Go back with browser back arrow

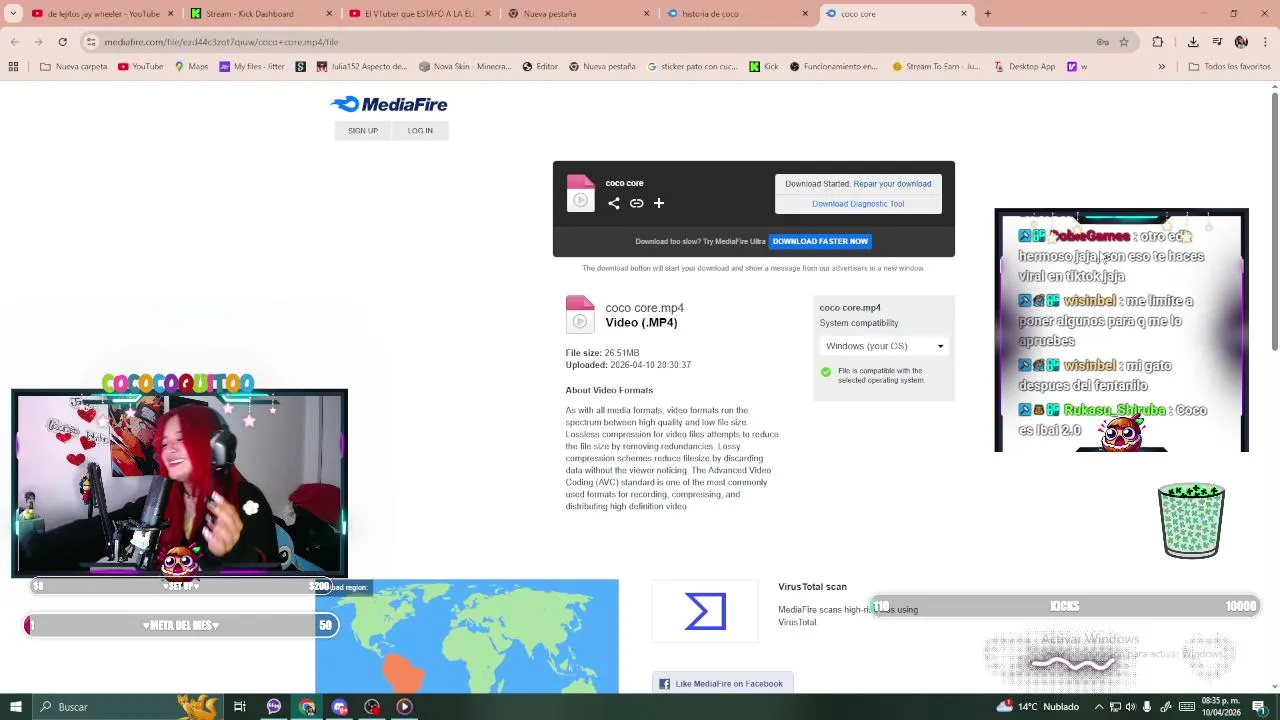[14, 42]
